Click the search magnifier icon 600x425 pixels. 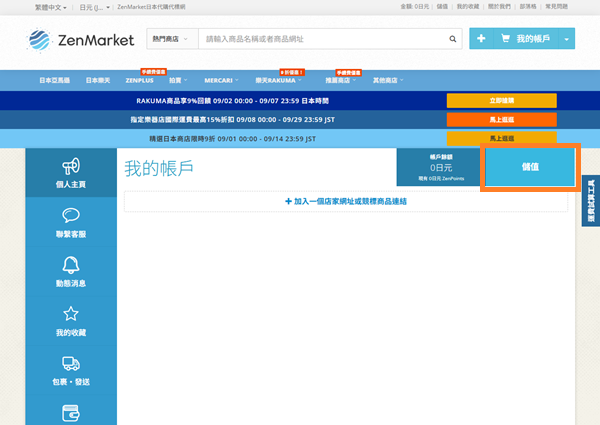pos(453,39)
